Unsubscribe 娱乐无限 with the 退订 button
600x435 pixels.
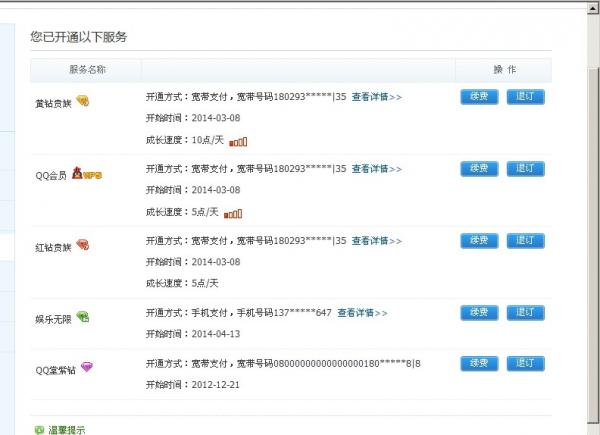pos(525,313)
